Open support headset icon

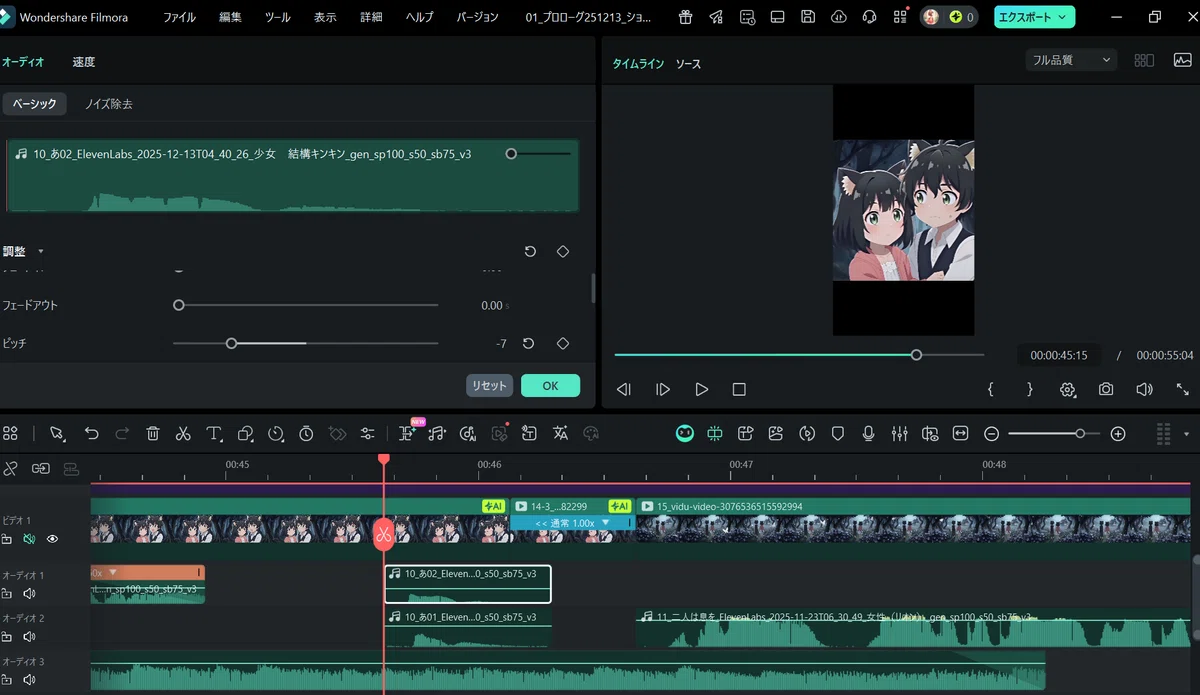(x=870, y=17)
